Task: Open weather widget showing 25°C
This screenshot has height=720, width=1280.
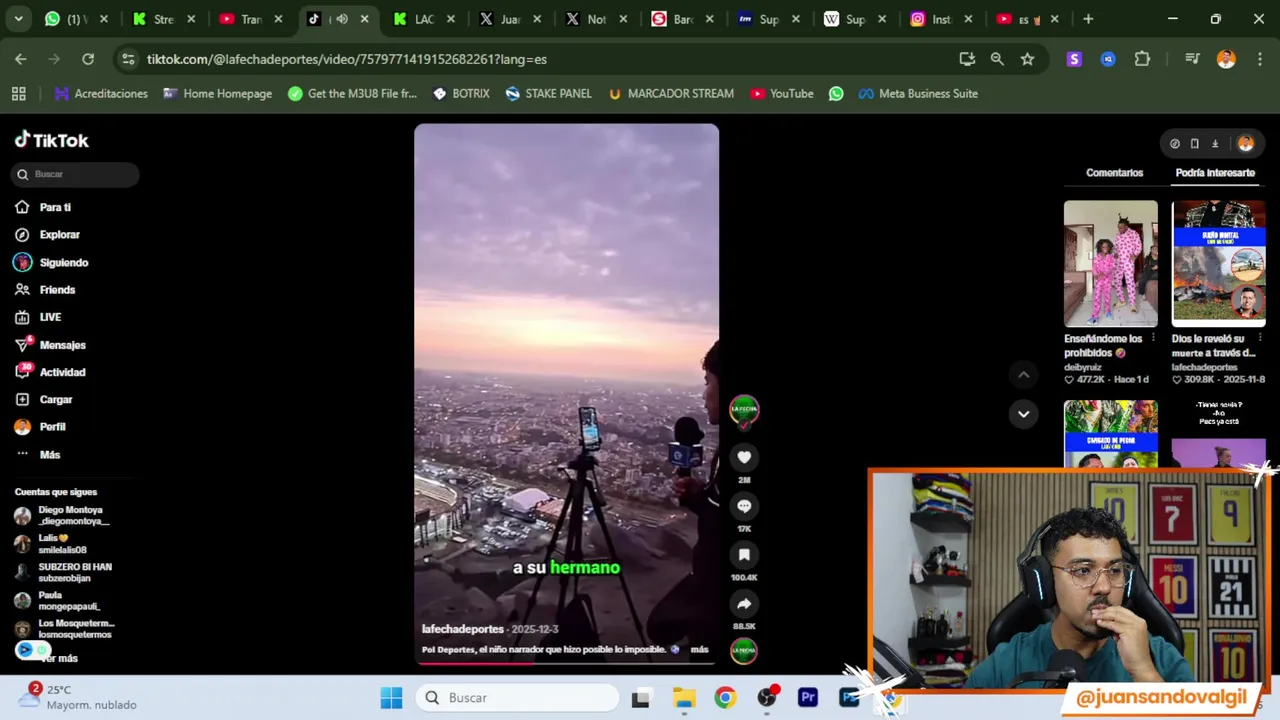Action: [78, 697]
